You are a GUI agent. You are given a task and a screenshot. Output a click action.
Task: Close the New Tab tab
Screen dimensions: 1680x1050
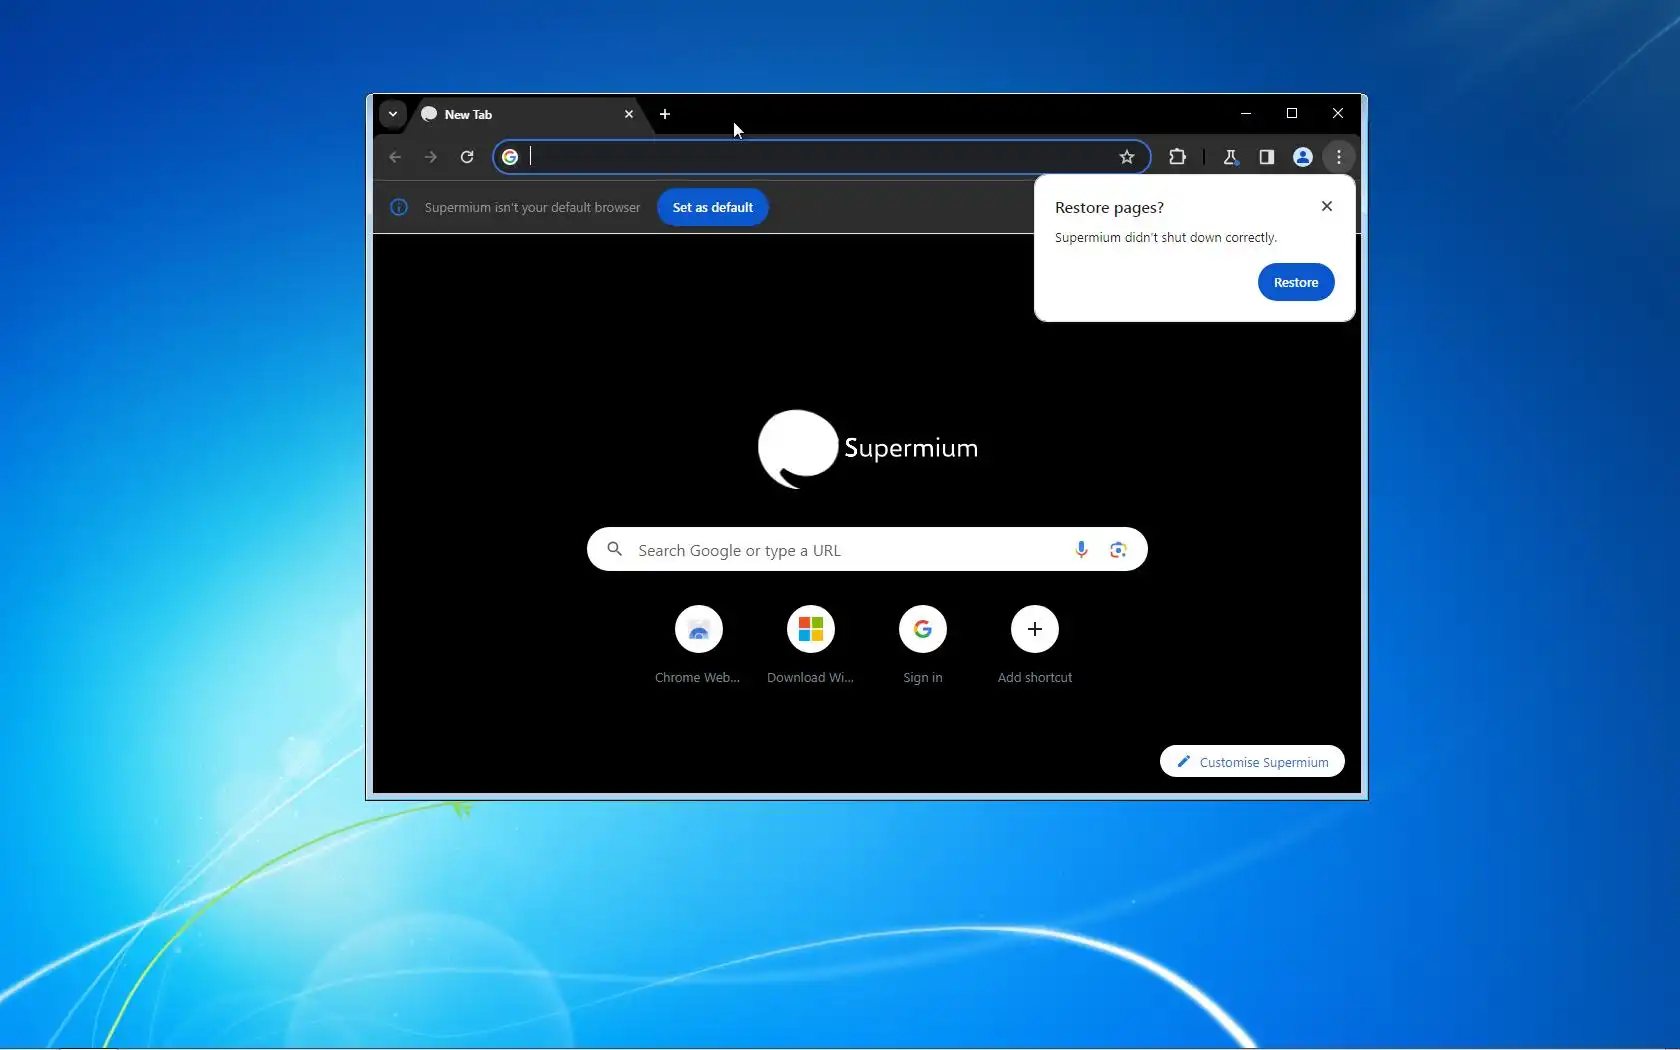point(629,114)
